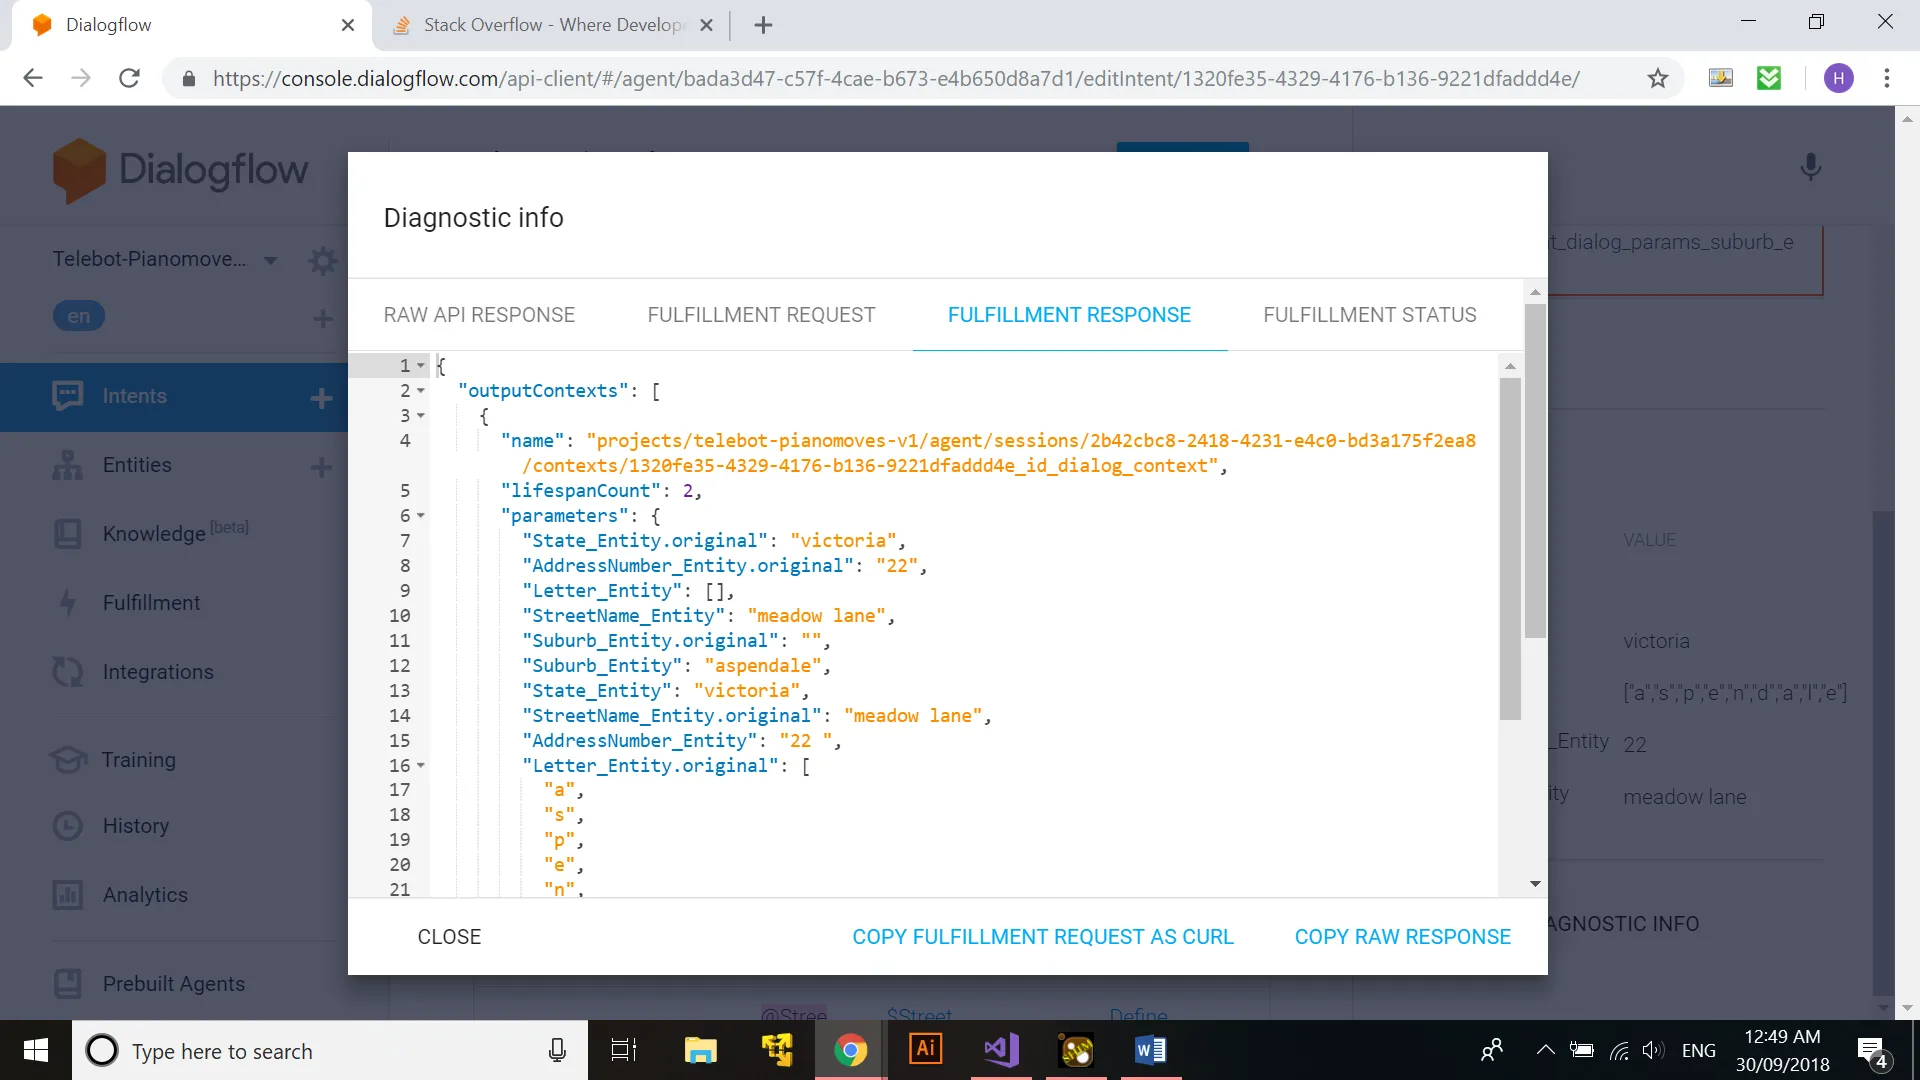
Task: Click the CLOSE button in dialog
Action: tap(449, 937)
